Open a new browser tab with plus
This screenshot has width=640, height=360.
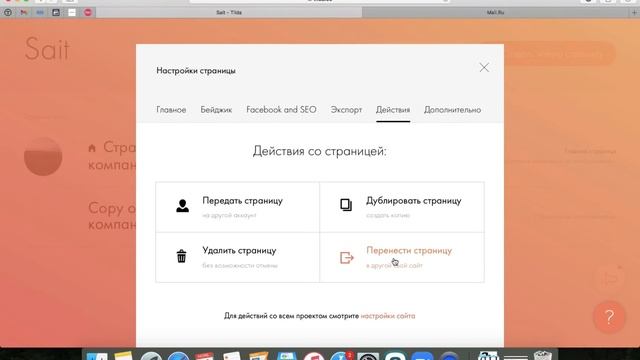[x=634, y=13]
